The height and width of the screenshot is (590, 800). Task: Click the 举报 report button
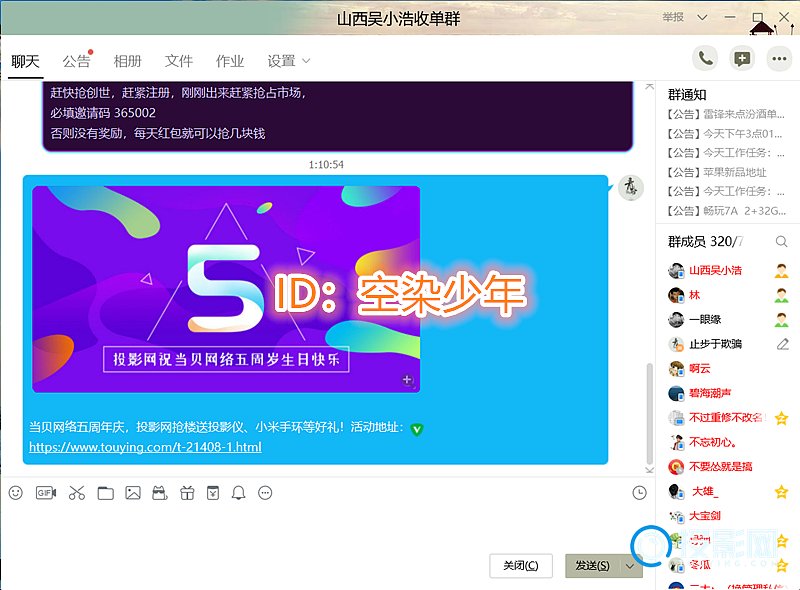click(673, 17)
